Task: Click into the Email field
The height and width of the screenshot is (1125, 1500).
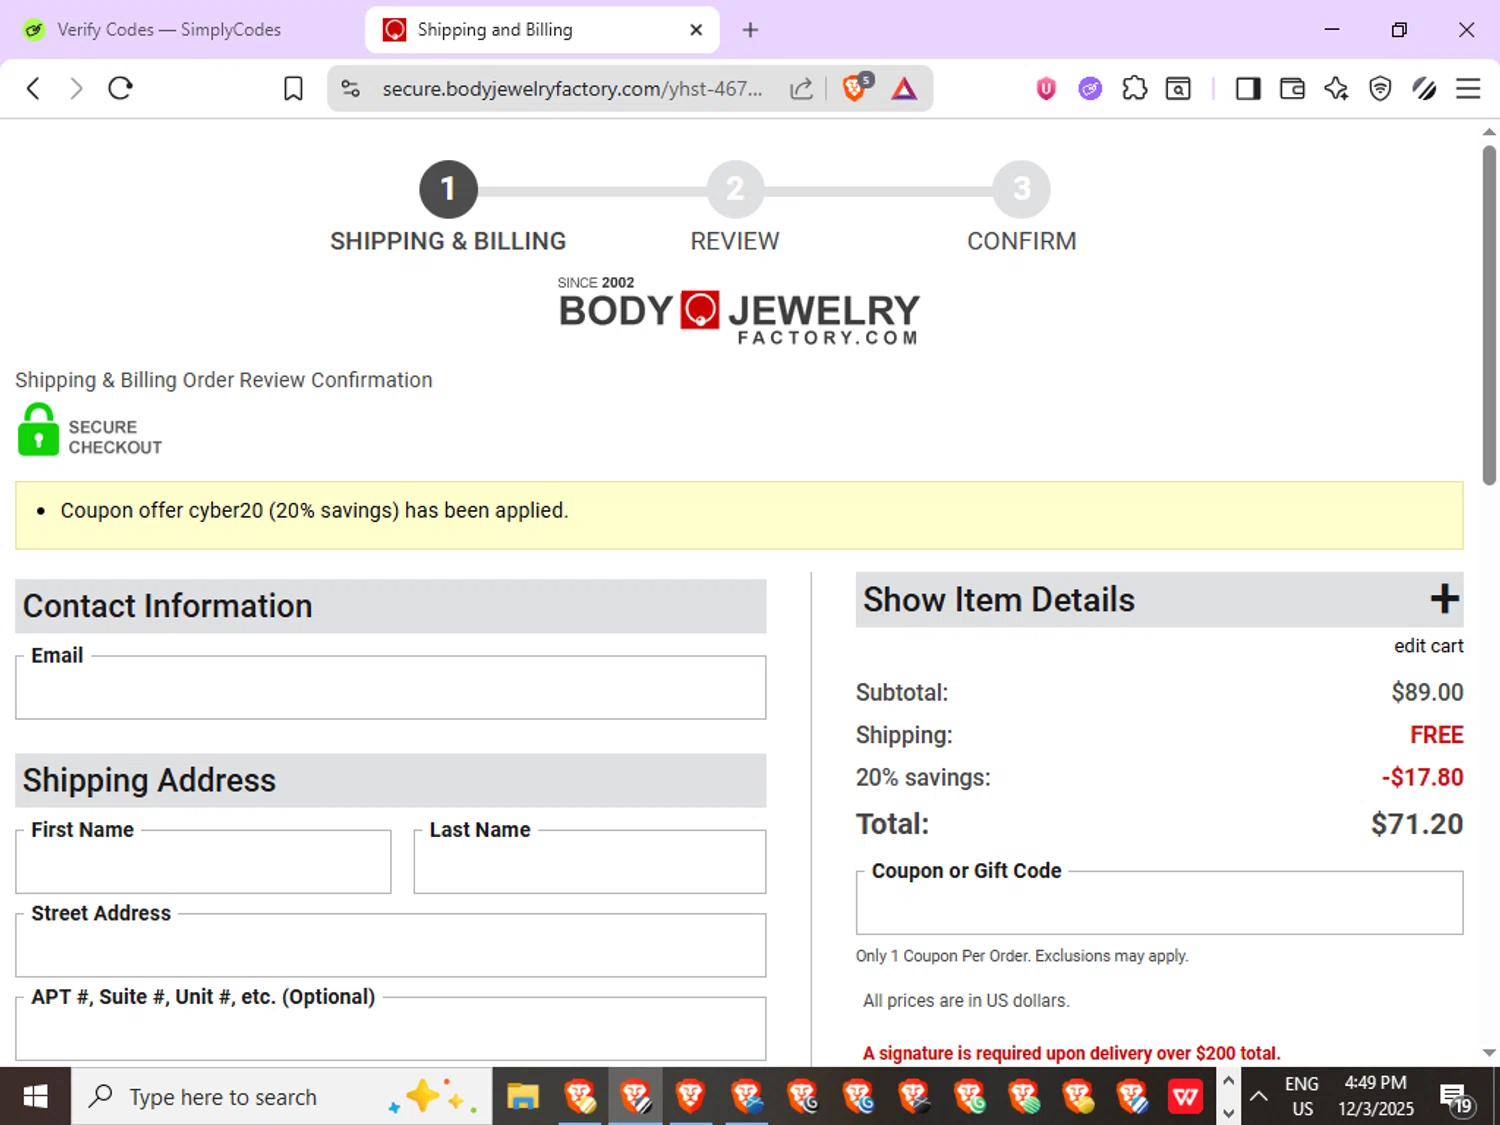Action: 391,688
